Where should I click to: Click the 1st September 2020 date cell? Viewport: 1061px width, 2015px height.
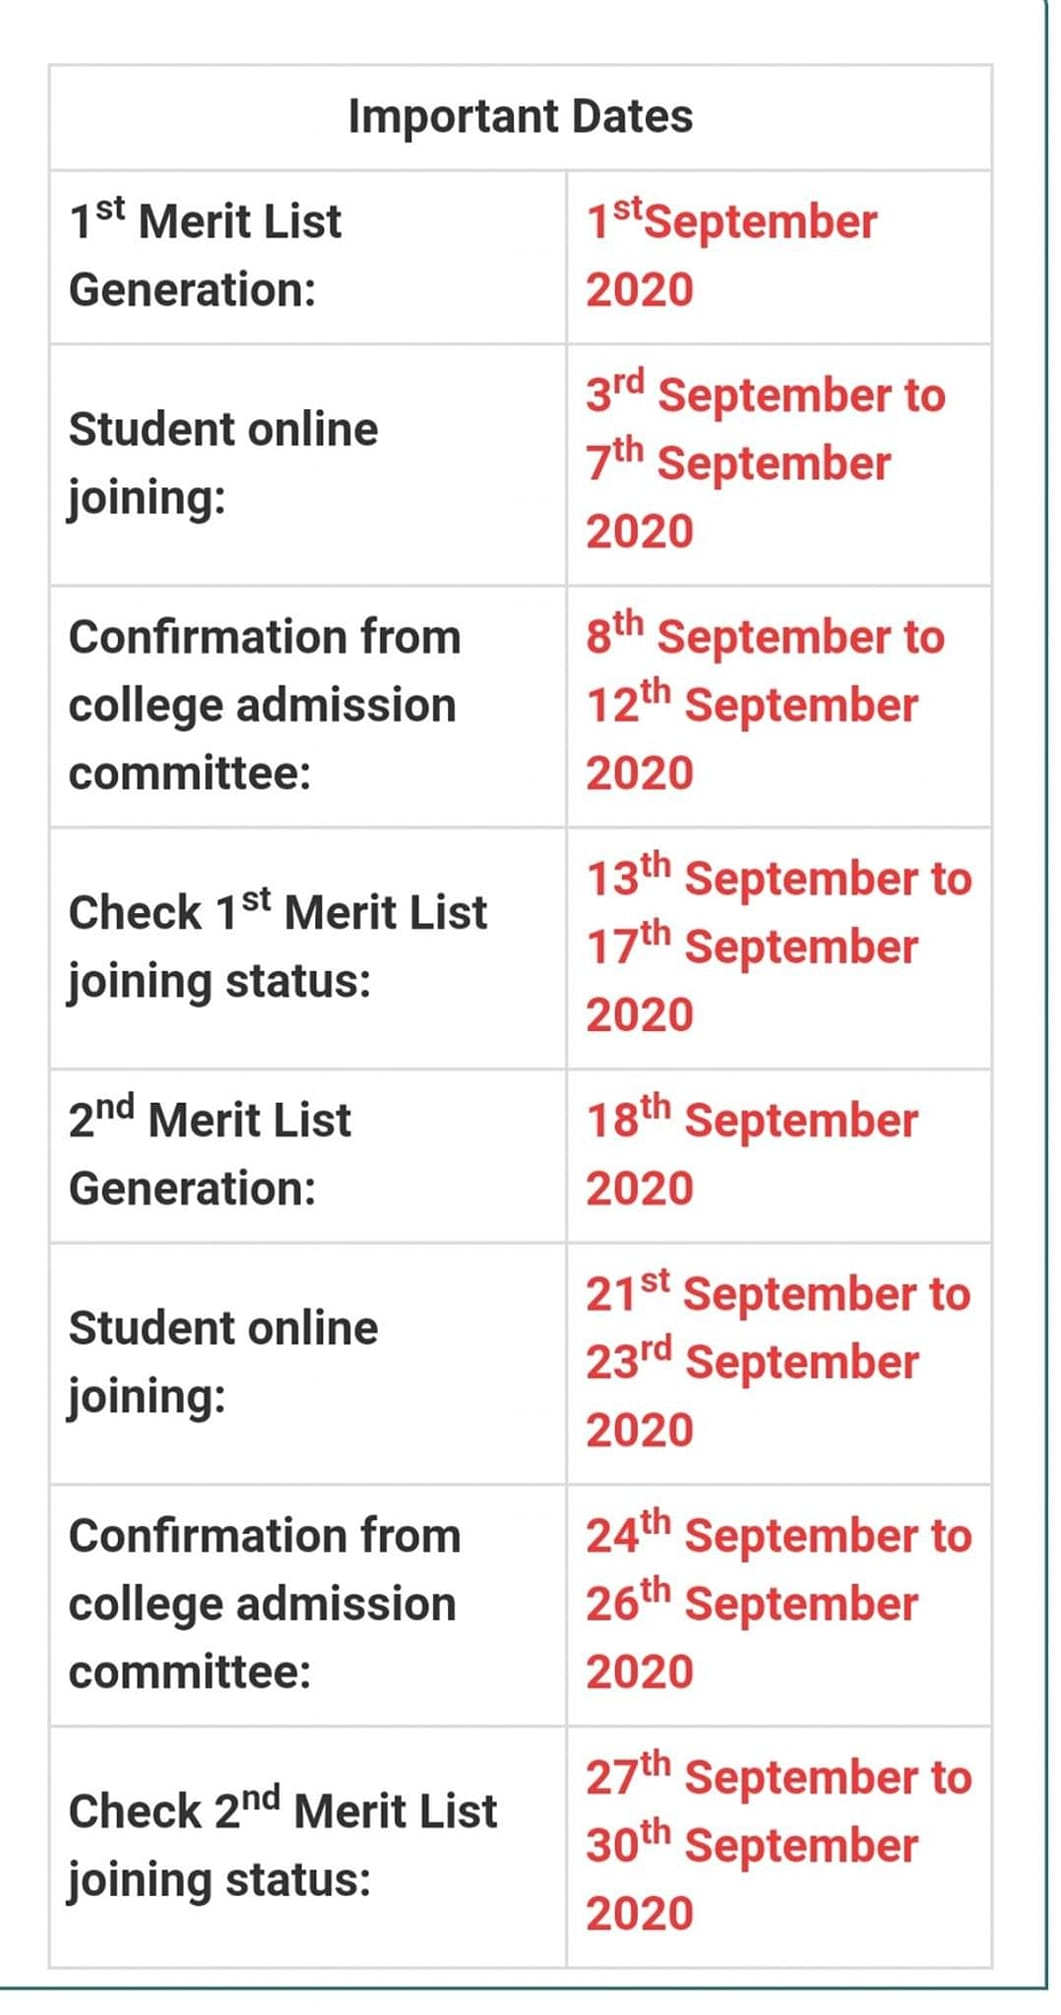pos(732,256)
